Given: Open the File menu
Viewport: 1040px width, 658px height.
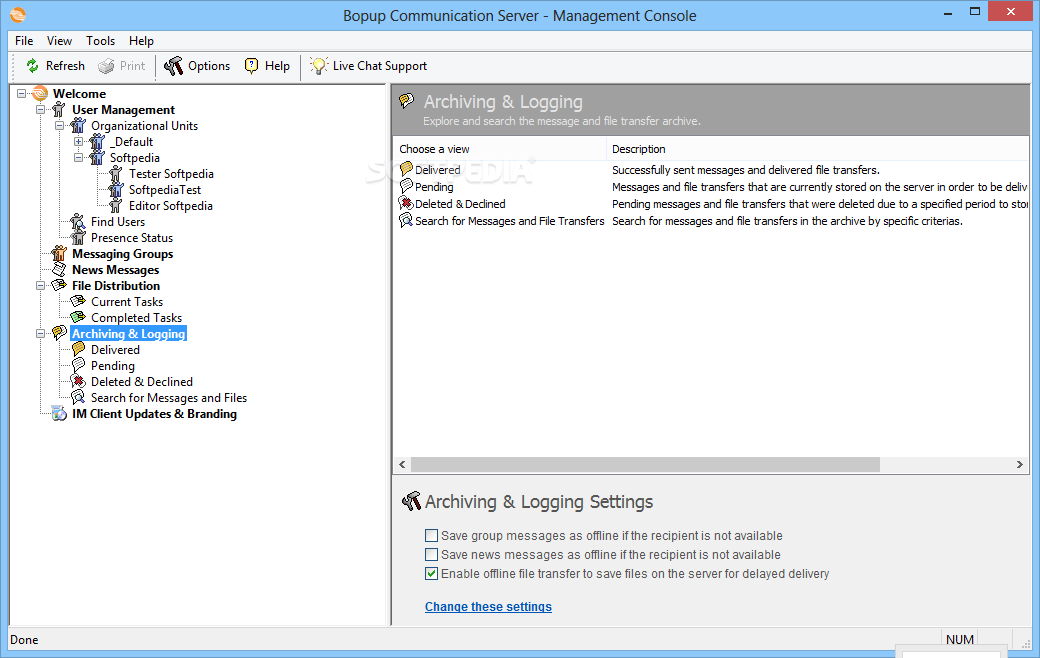Looking at the screenshot, I should pos(24,40).
